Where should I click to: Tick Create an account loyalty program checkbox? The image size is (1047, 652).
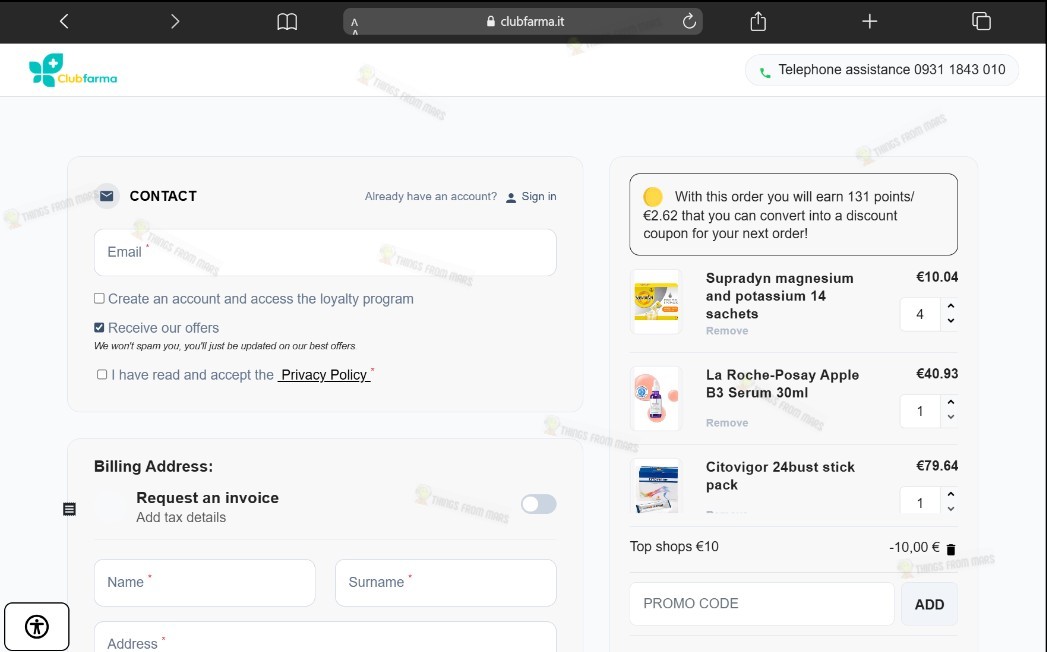pos(99,299)
